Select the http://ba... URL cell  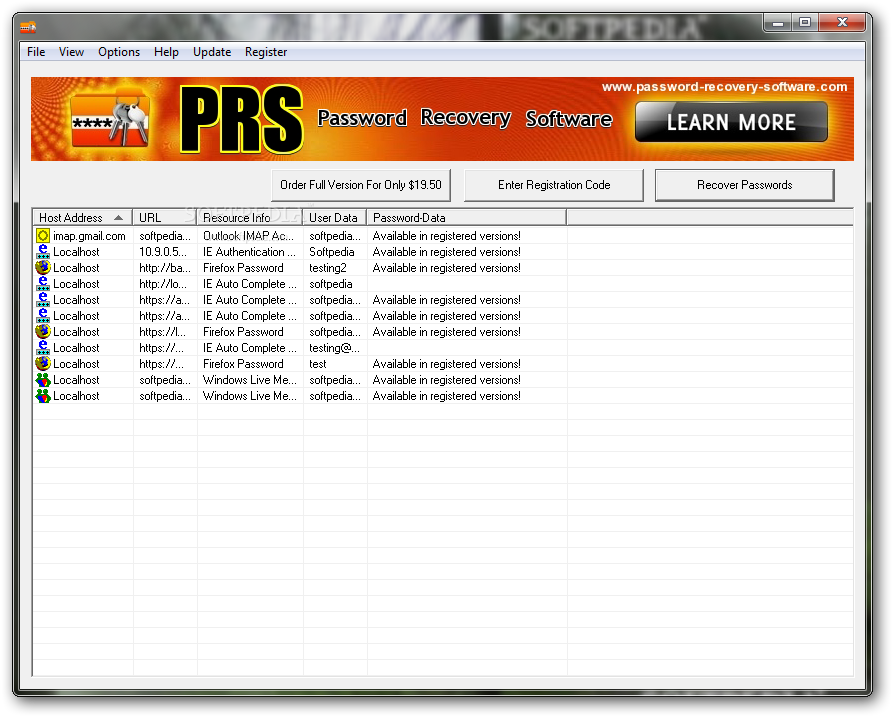(x=165, y=268)
